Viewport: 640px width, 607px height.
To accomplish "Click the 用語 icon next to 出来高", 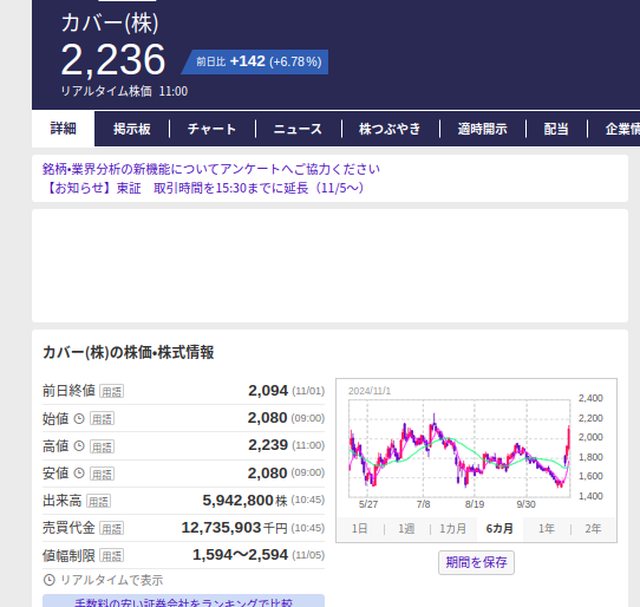I will tap(97, 500).
